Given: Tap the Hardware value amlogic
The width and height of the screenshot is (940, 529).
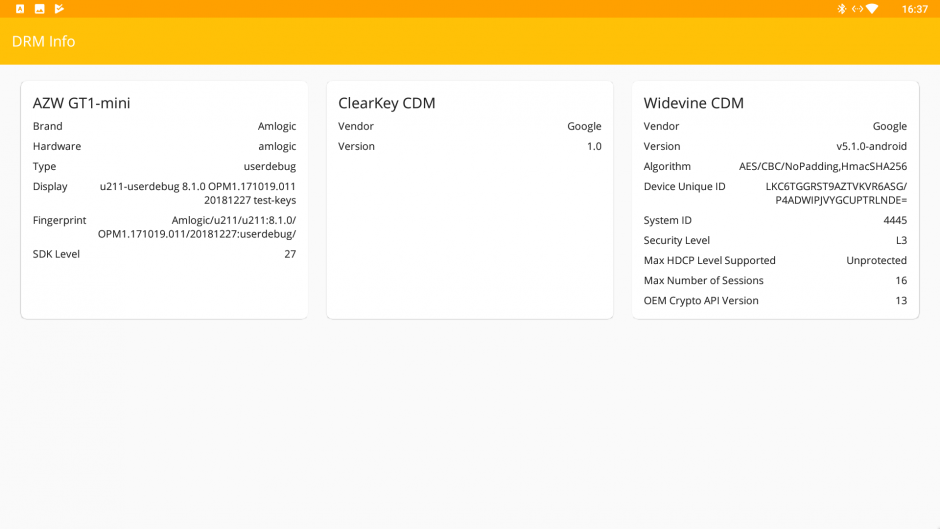Looking at the screenshot, I should [x=277, y=146].
